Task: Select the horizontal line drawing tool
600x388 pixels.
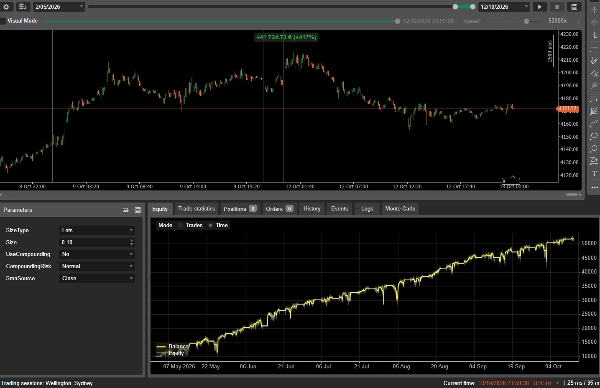Action: (x=594, y=48)
